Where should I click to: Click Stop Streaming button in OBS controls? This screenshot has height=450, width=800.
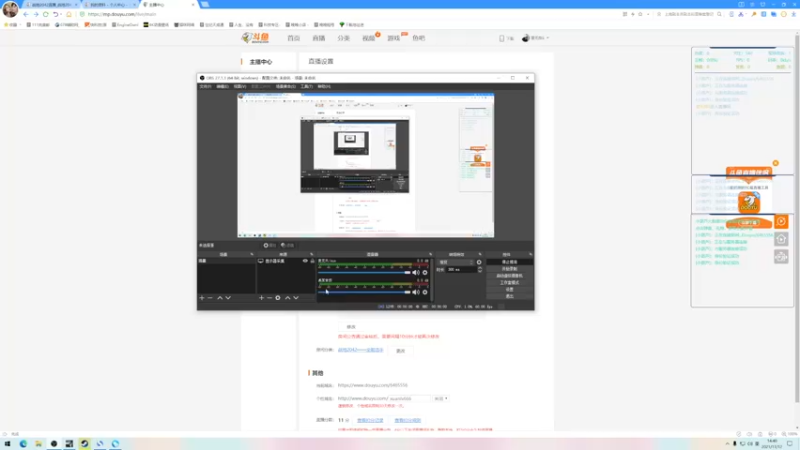509,262
